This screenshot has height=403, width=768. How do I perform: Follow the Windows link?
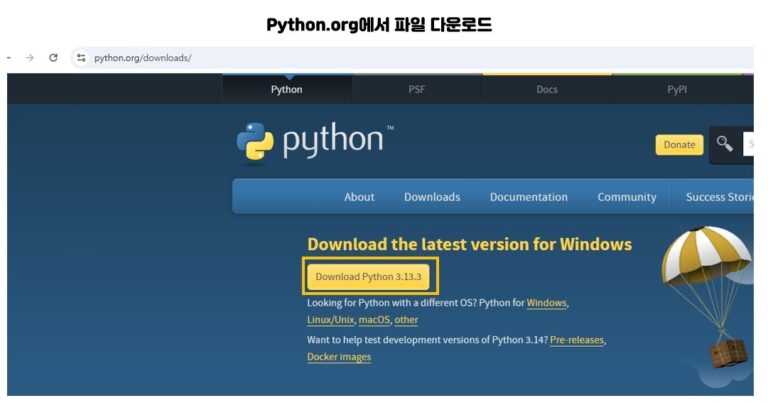point(546,303)
